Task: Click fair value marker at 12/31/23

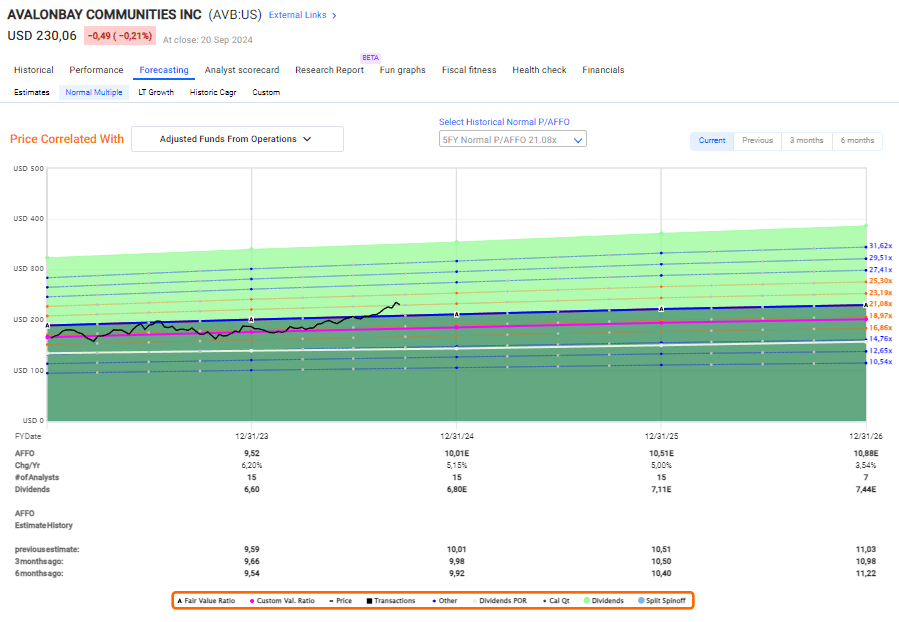Action: tap(251, 319)
